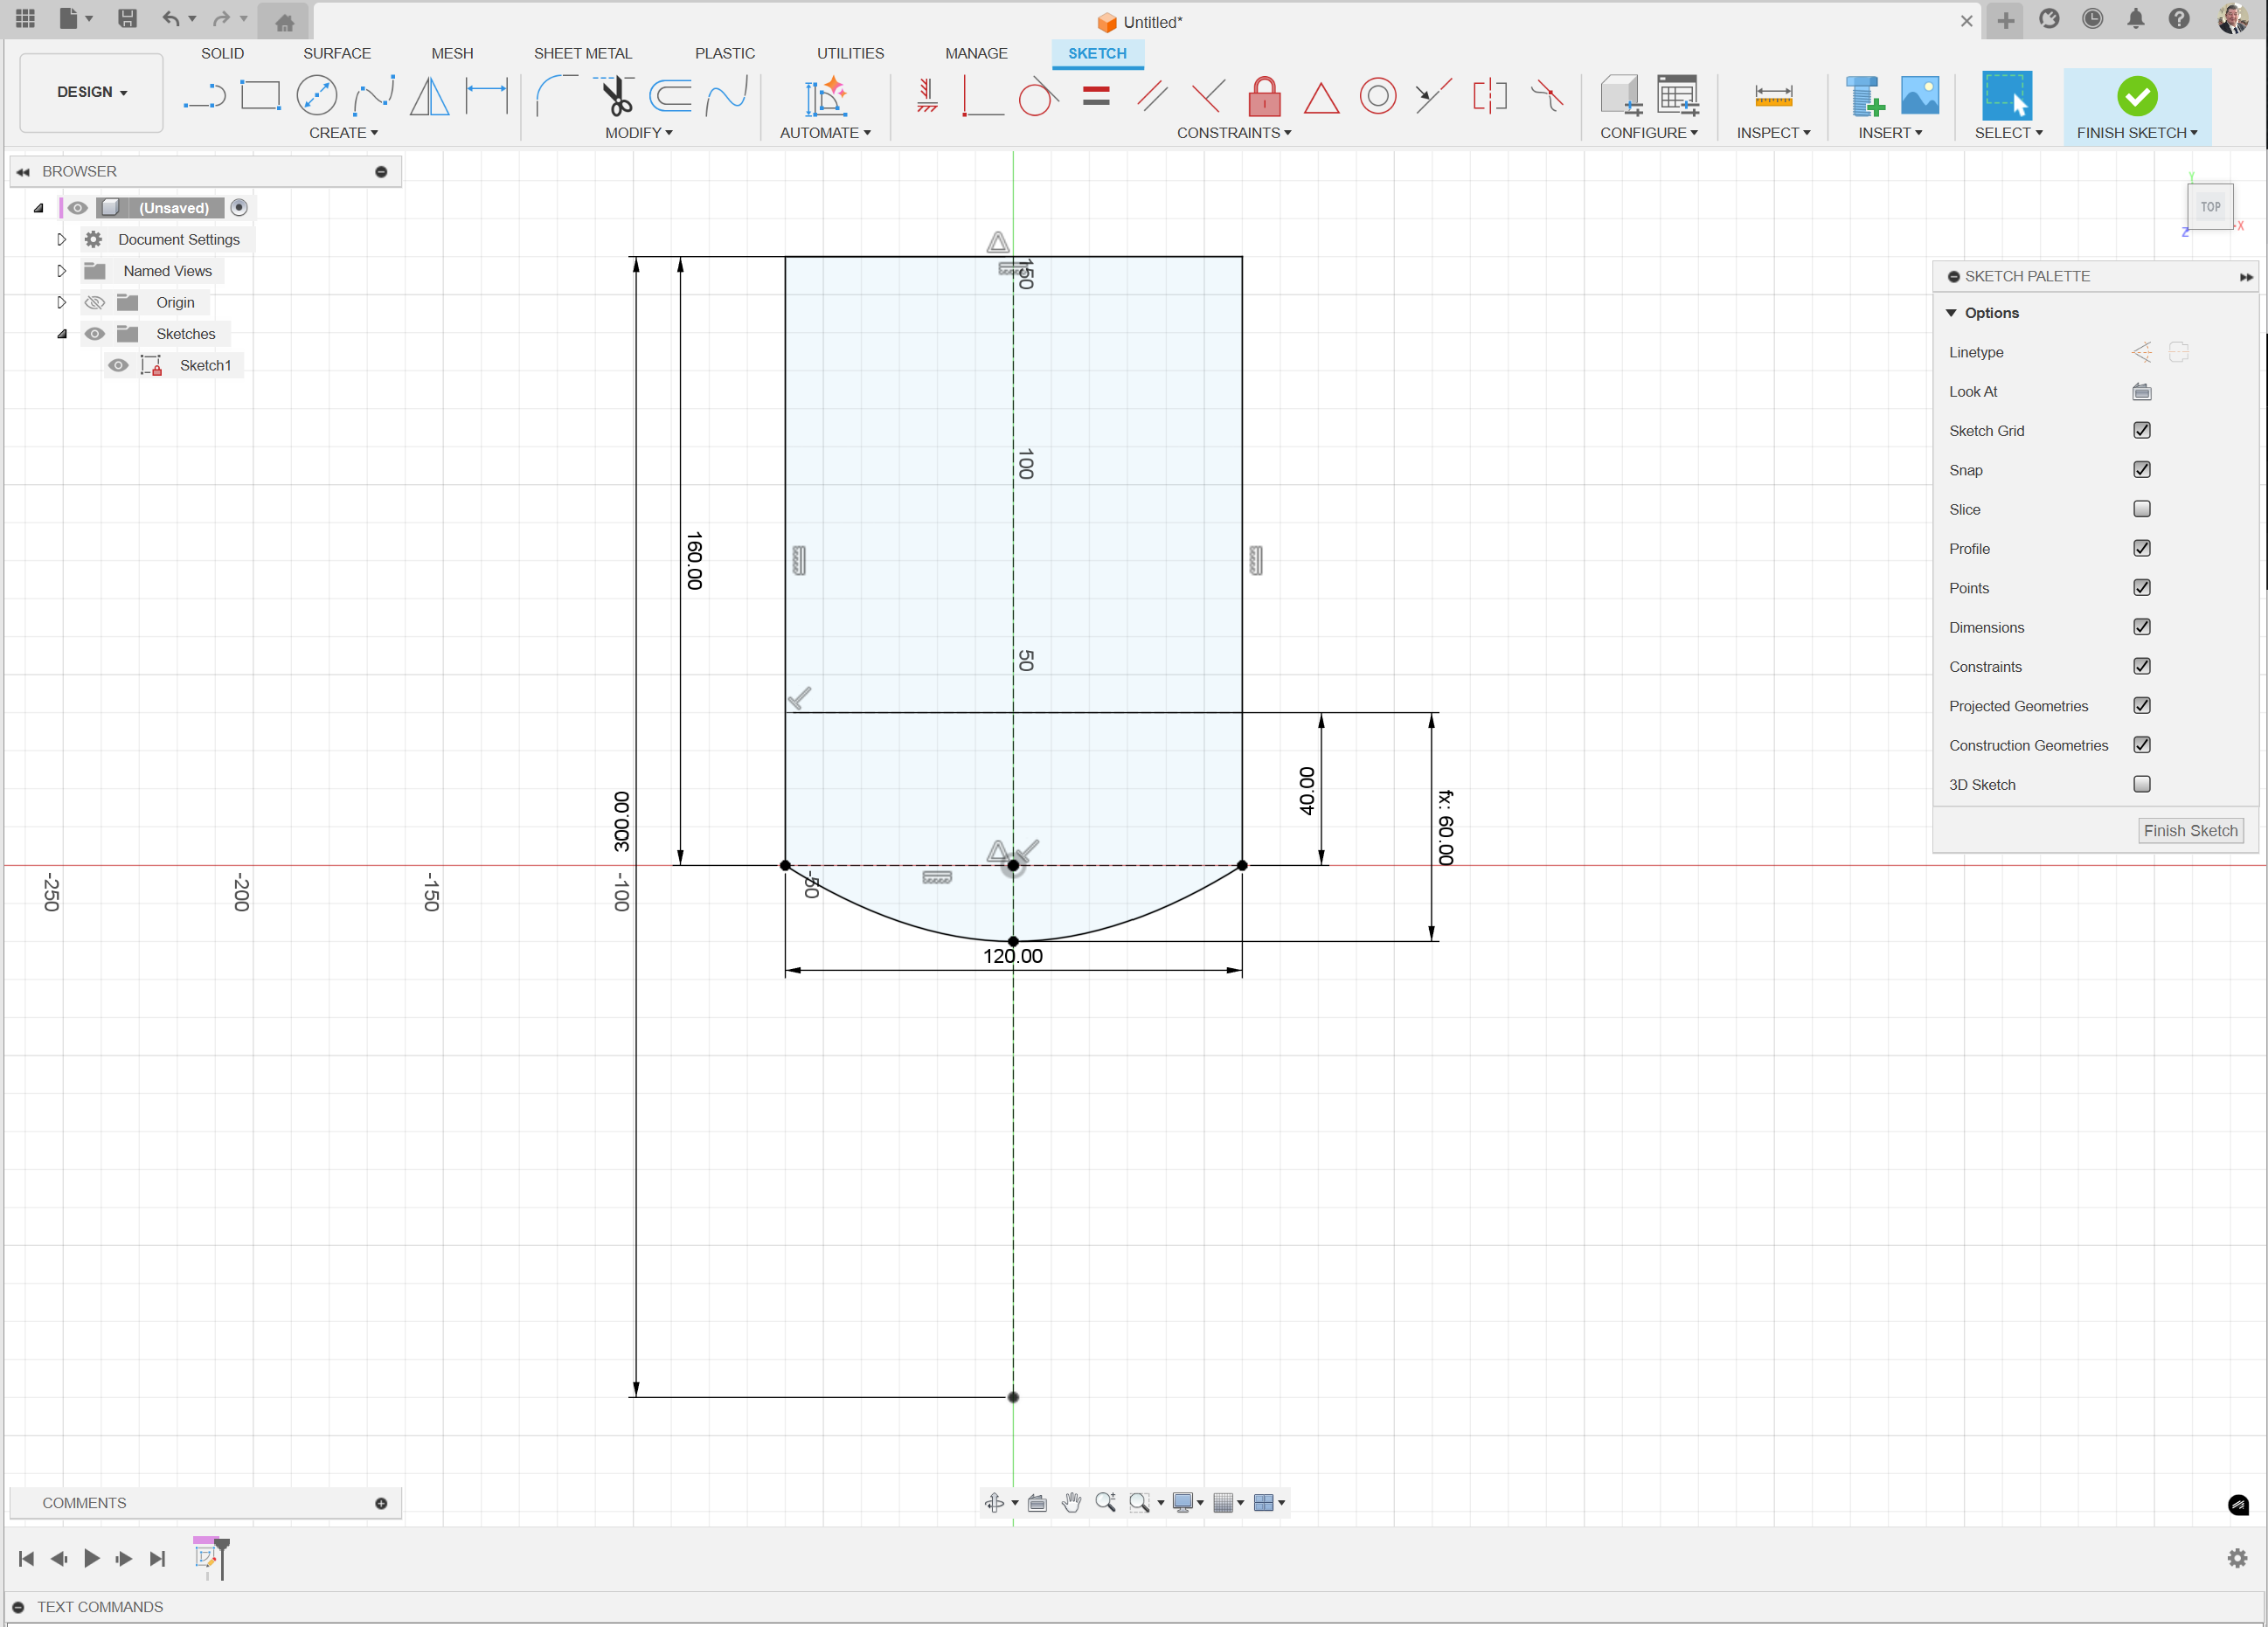The height and width of the screenshot is (1627, 2268).
Task: Select the Fit Point Spline tool
Action: click(x=374, y=96)
